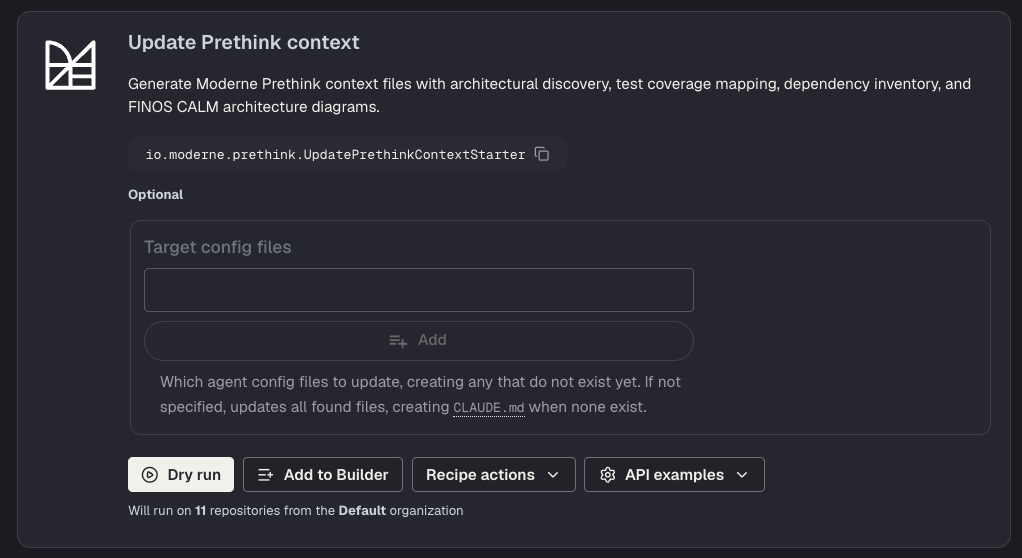Copy the recipe ID to clipboard
Image resolution: width=1022 pixels, height=558 pixels.
[542, 154]
